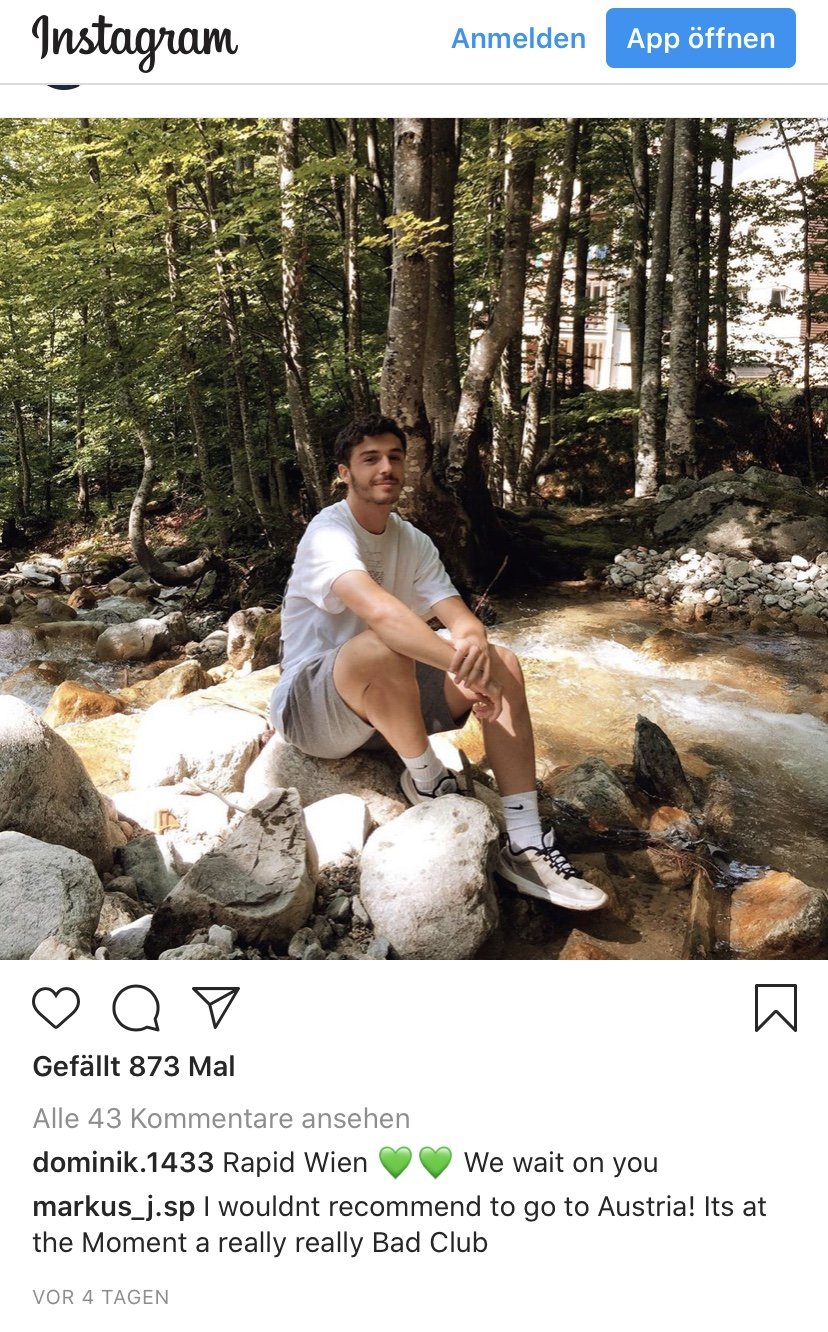The width and height of the screenshot is (828, 1332).
Task: Click the Anmelden login link
Action: tap(518, 39)
